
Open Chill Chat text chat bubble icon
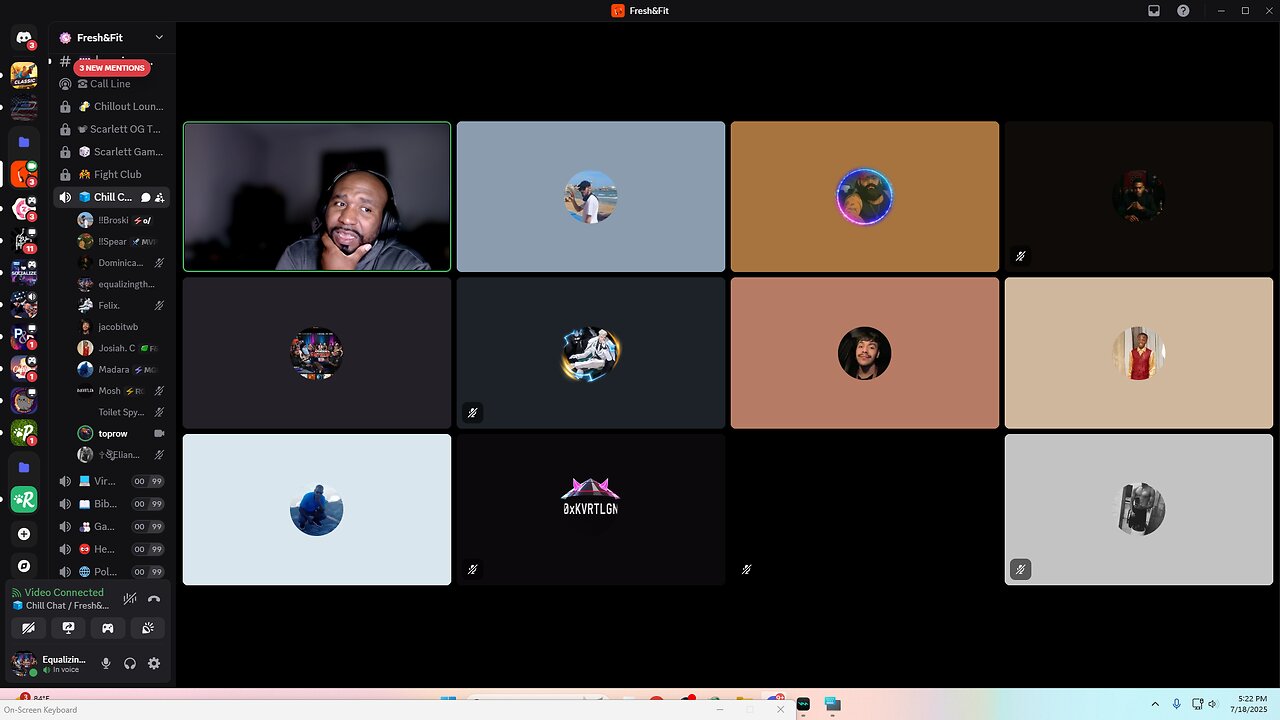coord(146,197)
